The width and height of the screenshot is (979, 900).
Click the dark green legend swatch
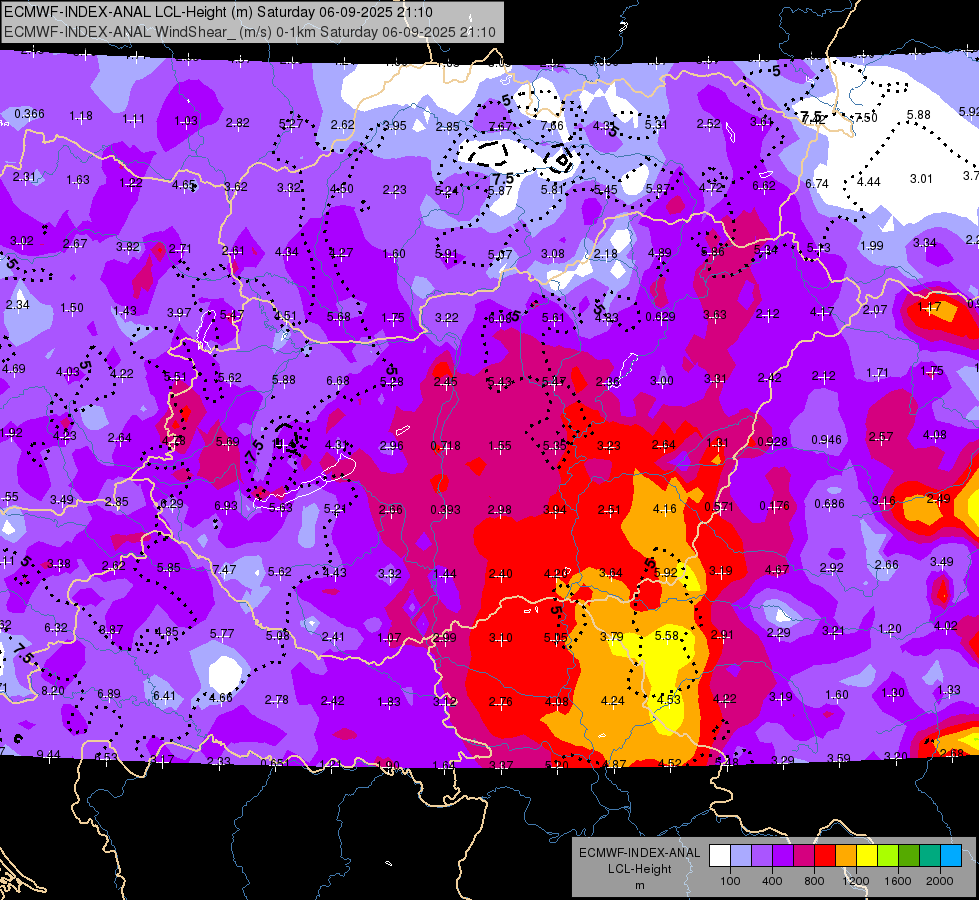[x=909, y=855]
